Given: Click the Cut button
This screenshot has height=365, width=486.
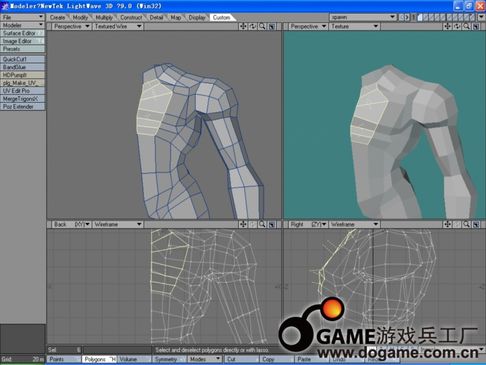Looking at the screenshot, I should tap(241, 359).
